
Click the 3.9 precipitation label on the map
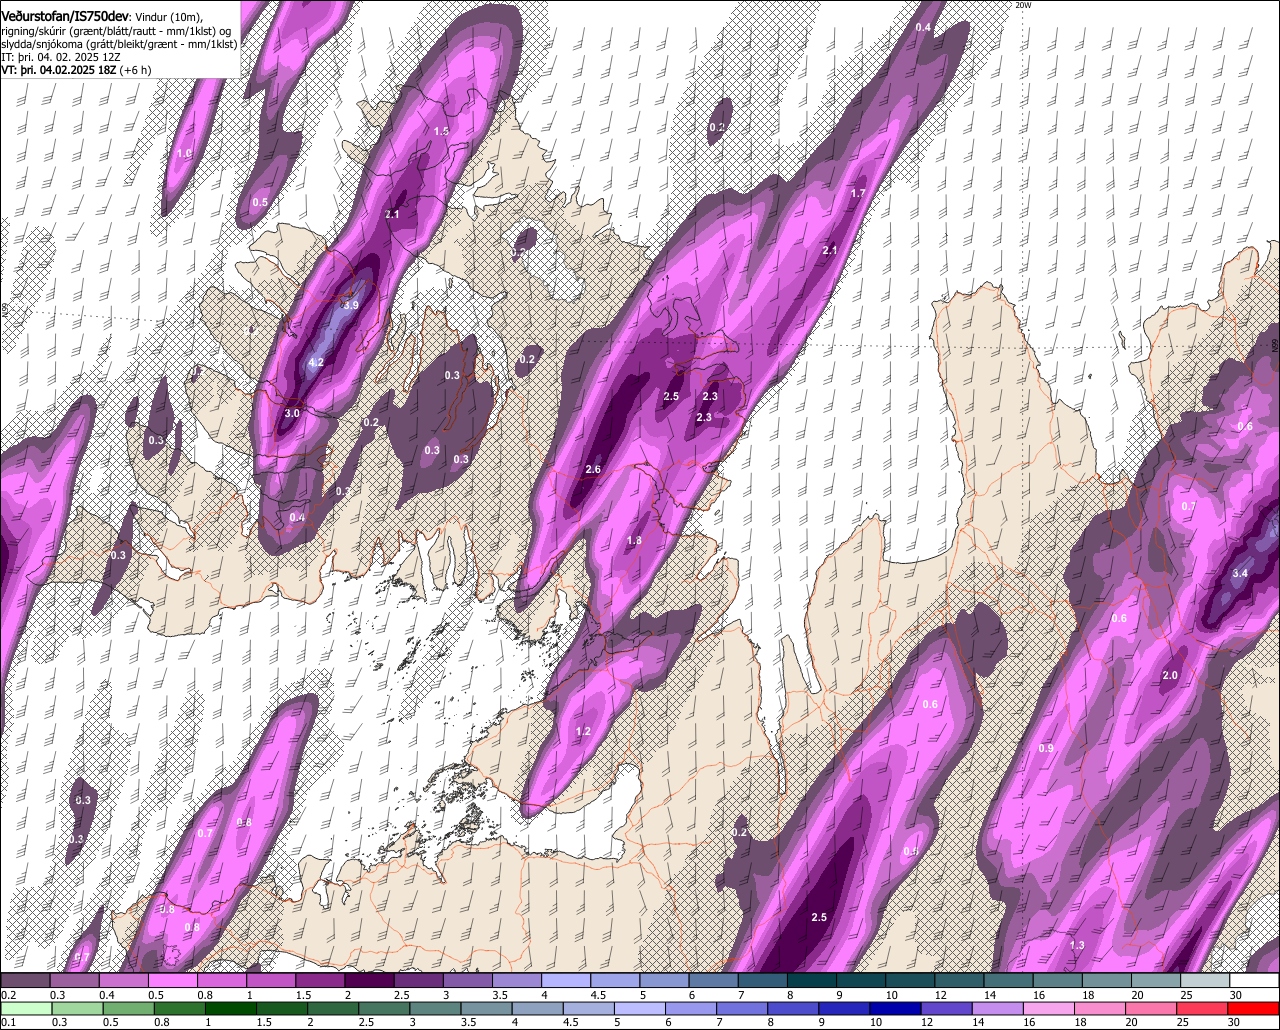(x=350, y=305)
